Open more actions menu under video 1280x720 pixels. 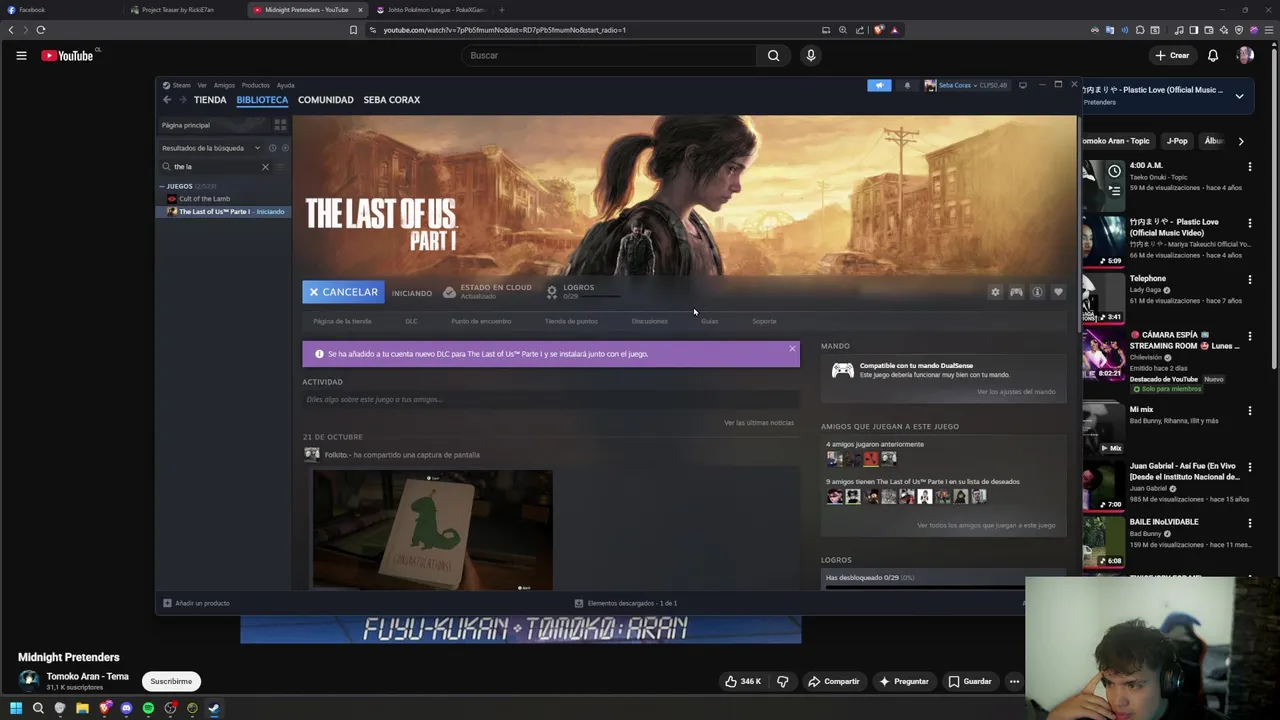click(1014, 681)
